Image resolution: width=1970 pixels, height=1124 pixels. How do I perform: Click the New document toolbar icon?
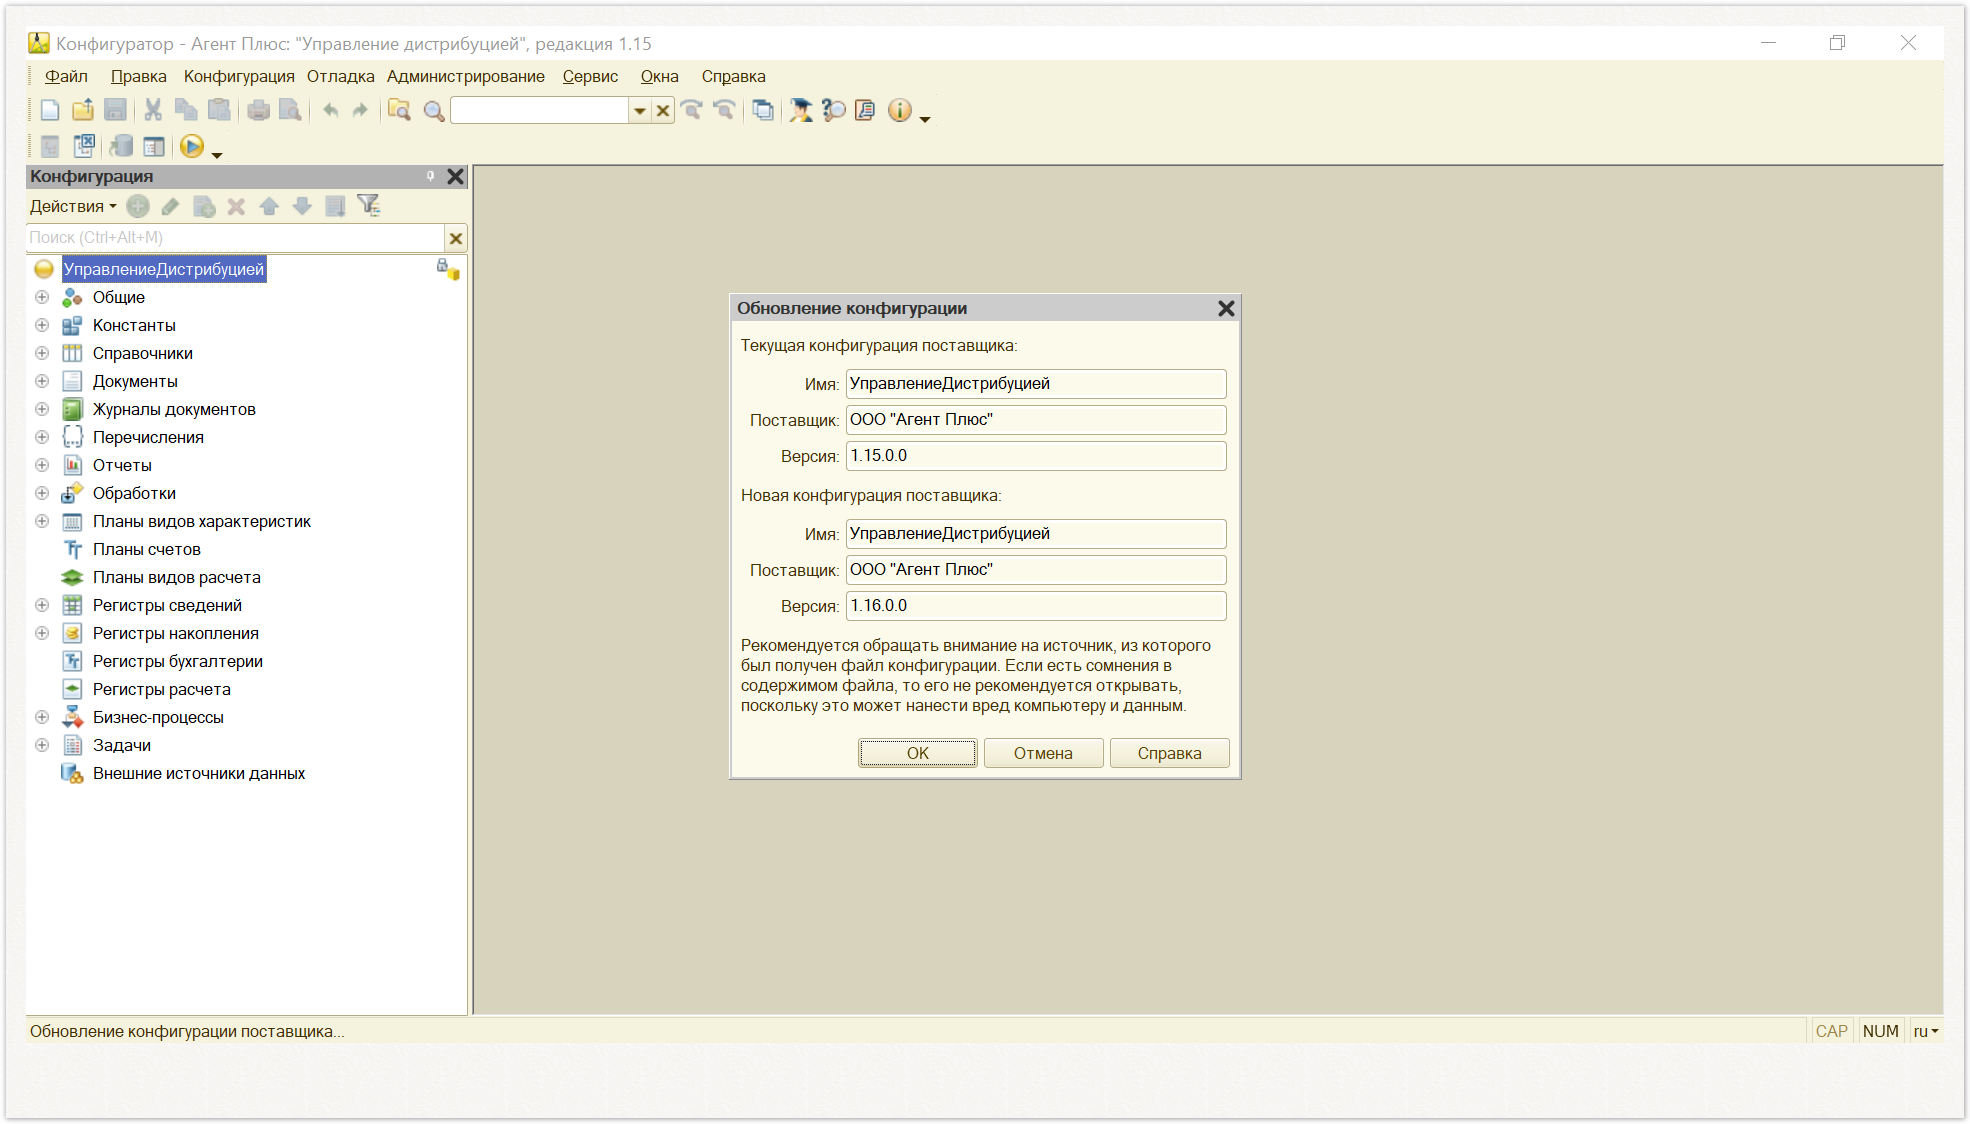[50, 111]
